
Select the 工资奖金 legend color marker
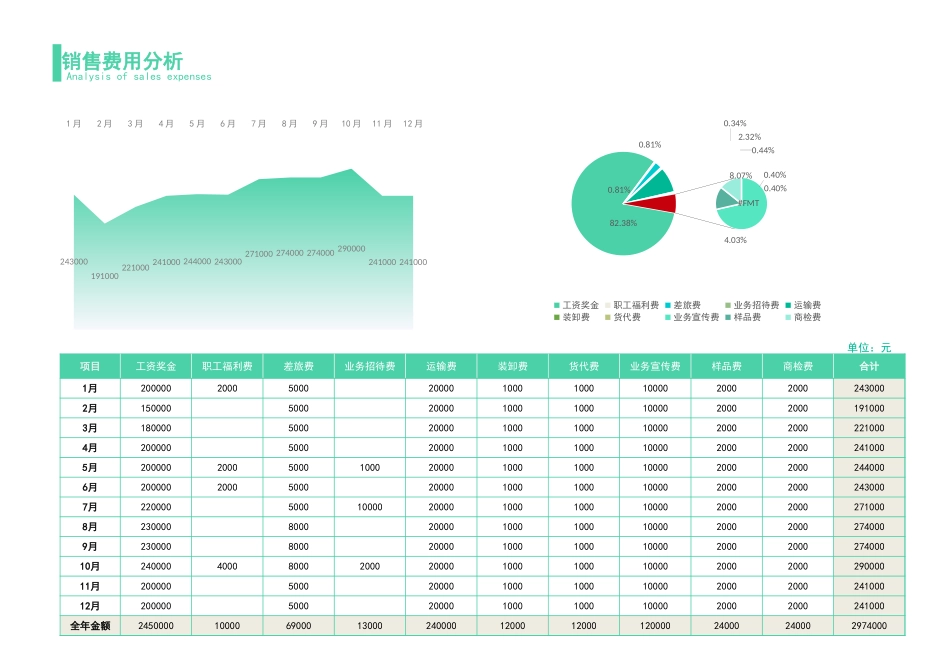pos(556,304)
